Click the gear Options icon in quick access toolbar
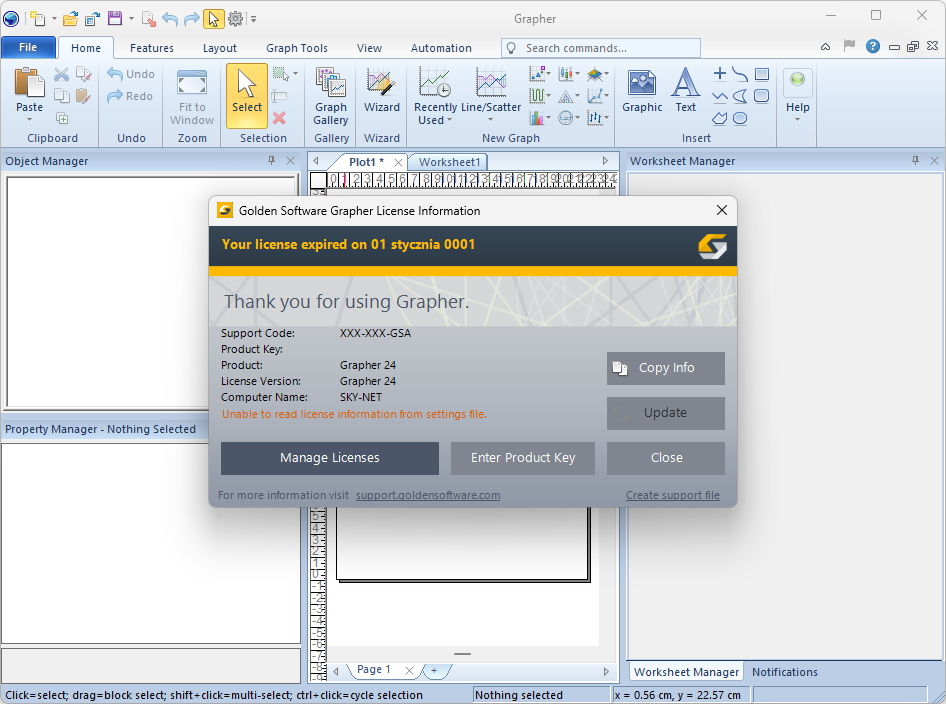The width and height of the screenshot is (946, 704). click(235, 19)
